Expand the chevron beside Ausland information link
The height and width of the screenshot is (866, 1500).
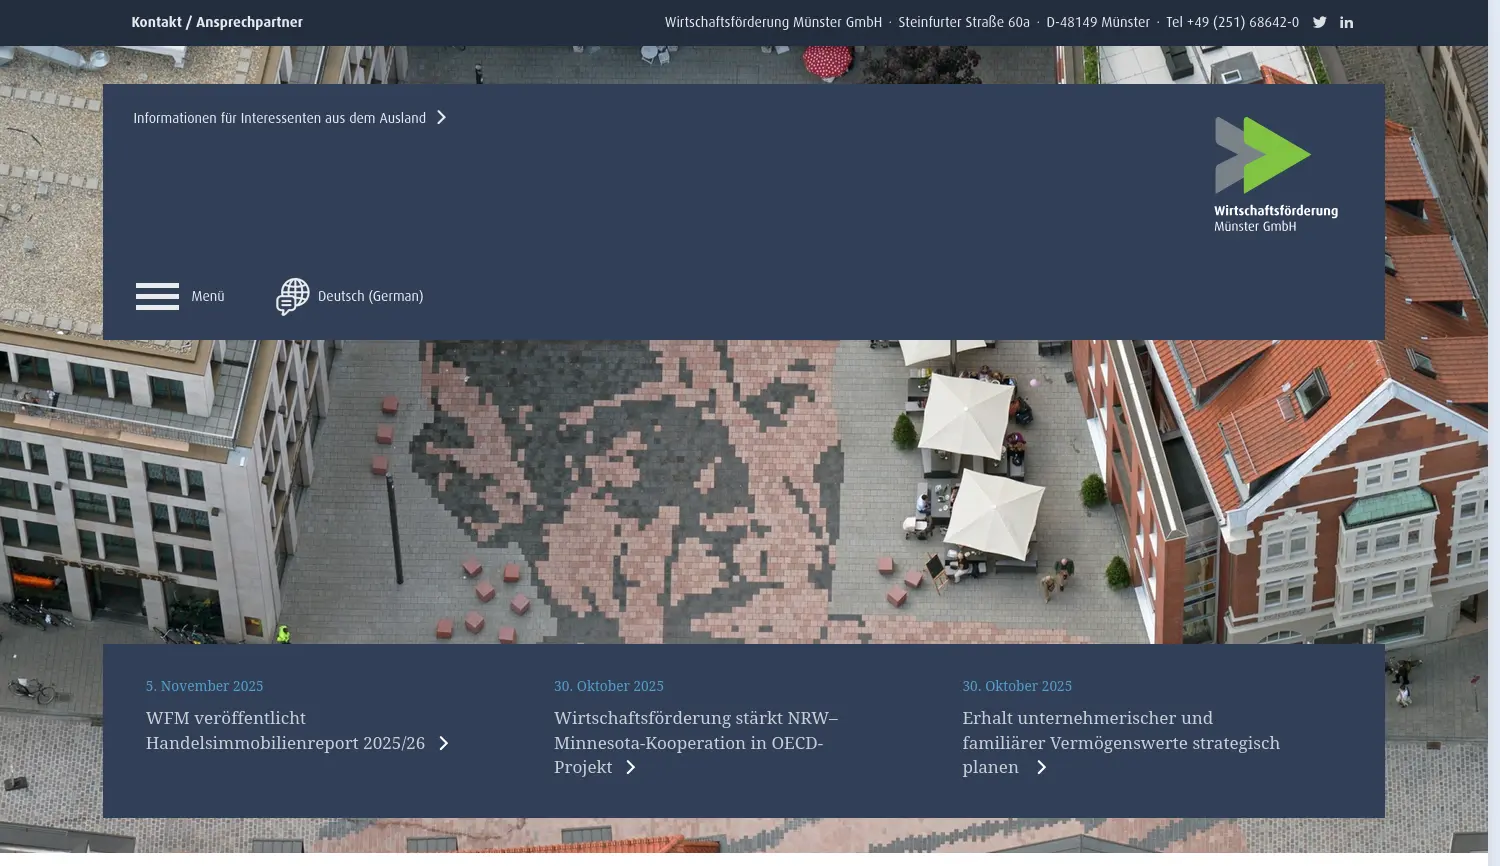(441, 117)
